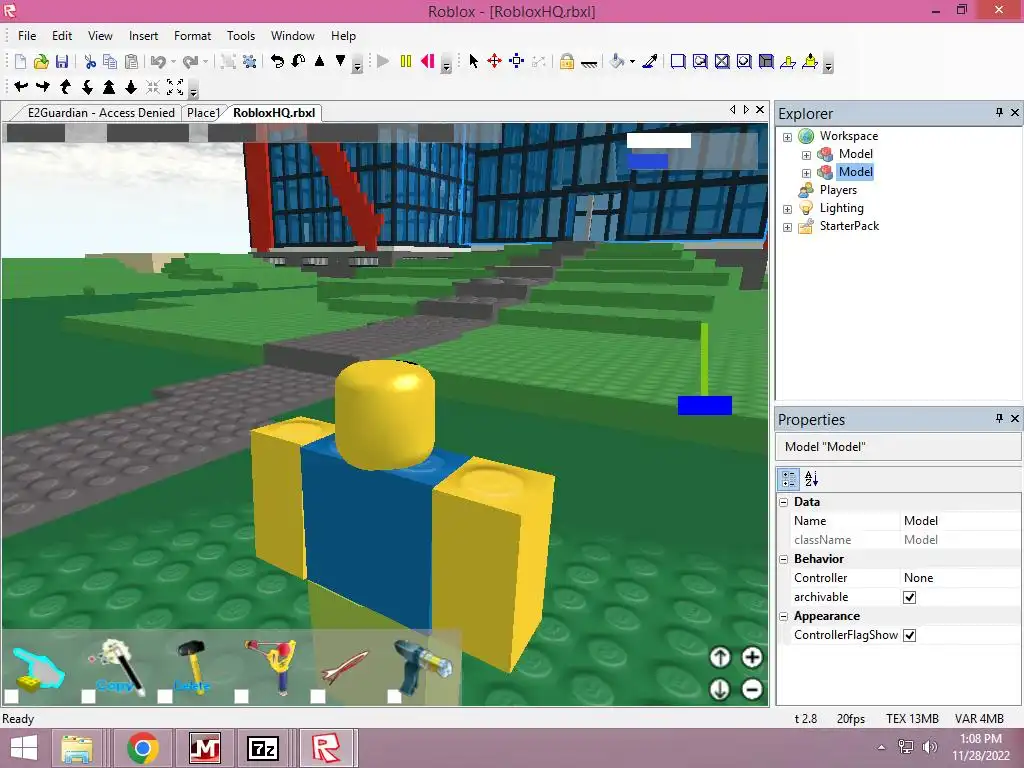Open the surface toolbar overflow options
Image resolution: width=1024 pixels, height=768 pixels.
coord(828,66)
